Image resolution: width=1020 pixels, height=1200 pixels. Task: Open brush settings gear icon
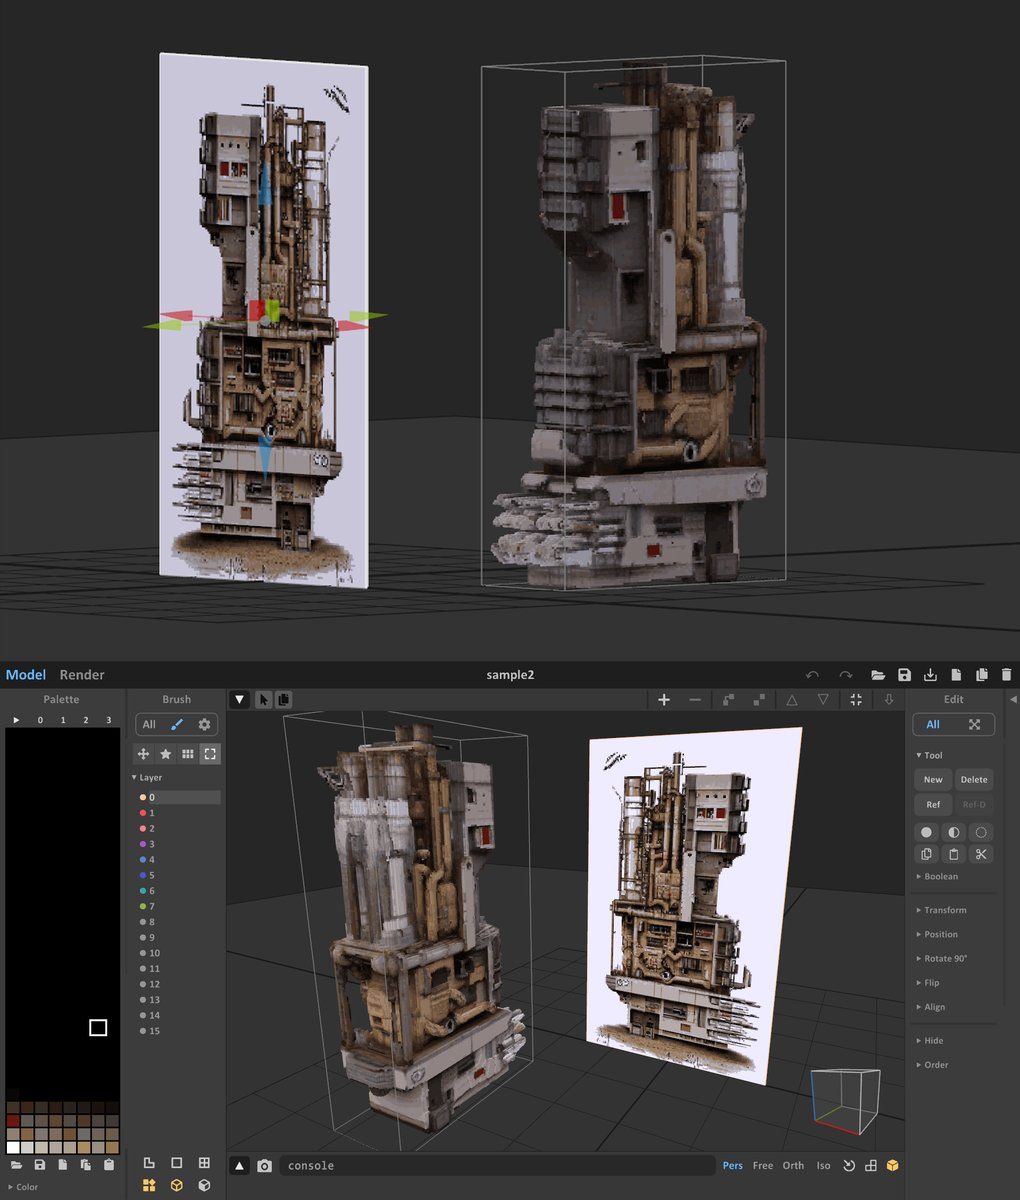pyautogui.click(x=204, y=724)
